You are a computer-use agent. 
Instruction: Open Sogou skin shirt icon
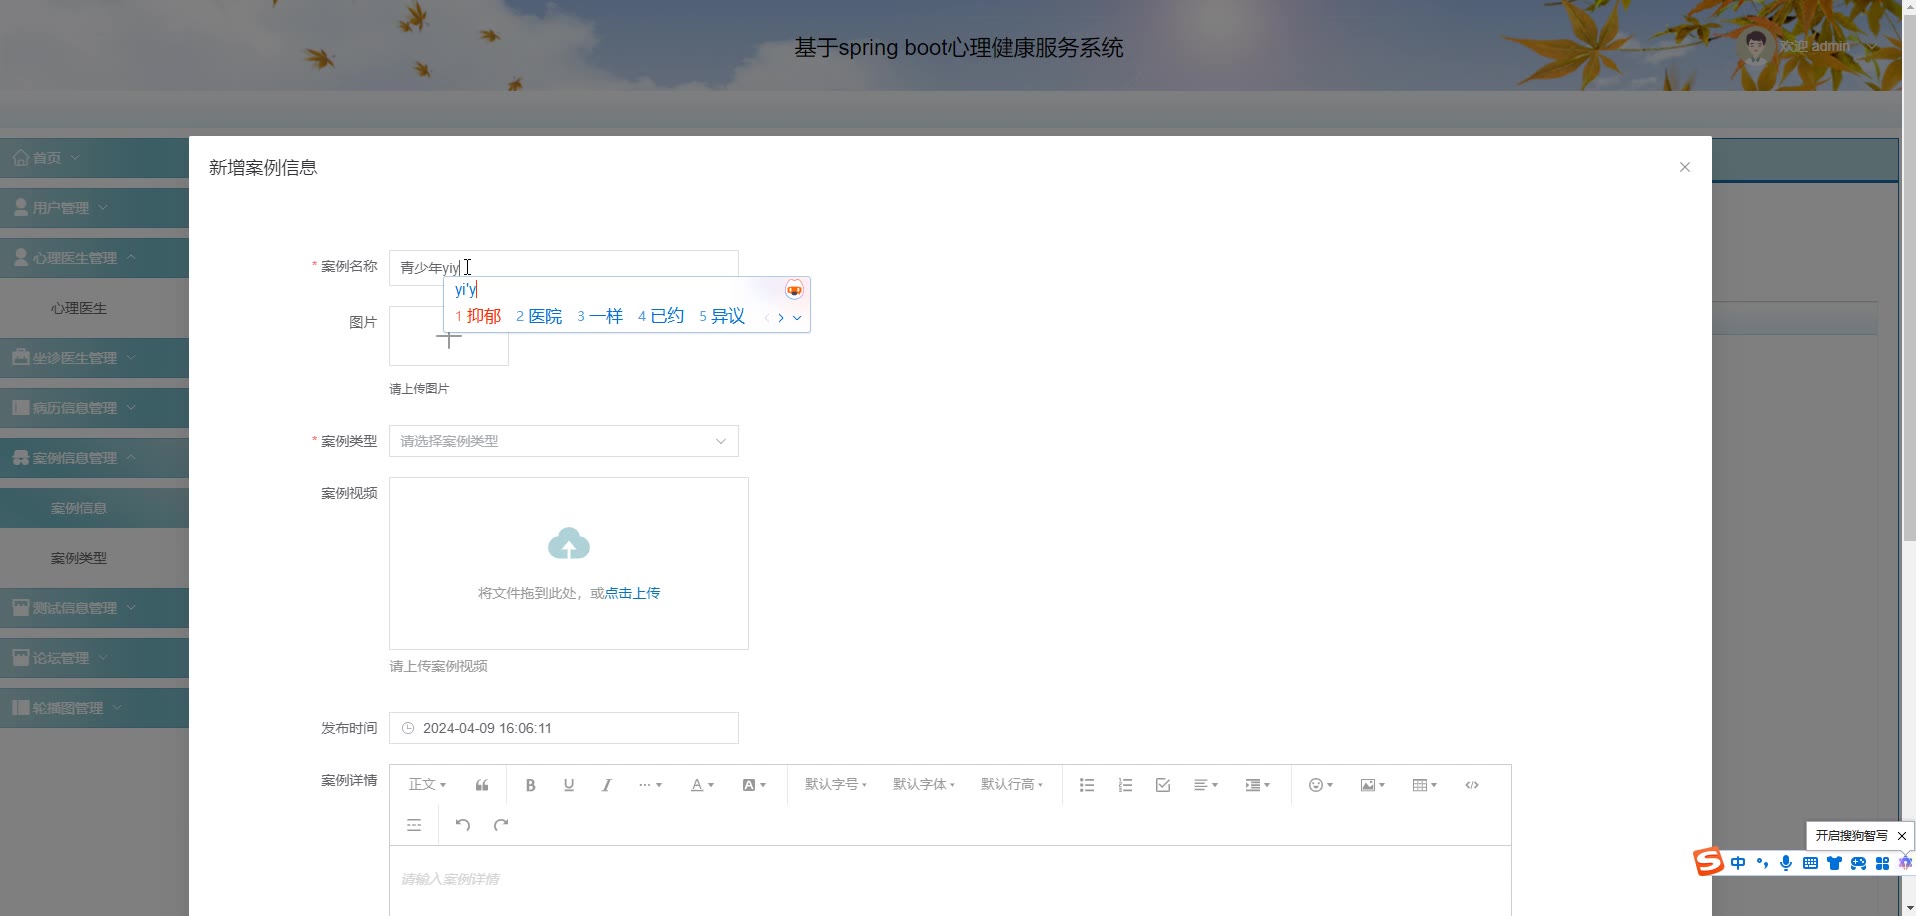[1834, 863]
